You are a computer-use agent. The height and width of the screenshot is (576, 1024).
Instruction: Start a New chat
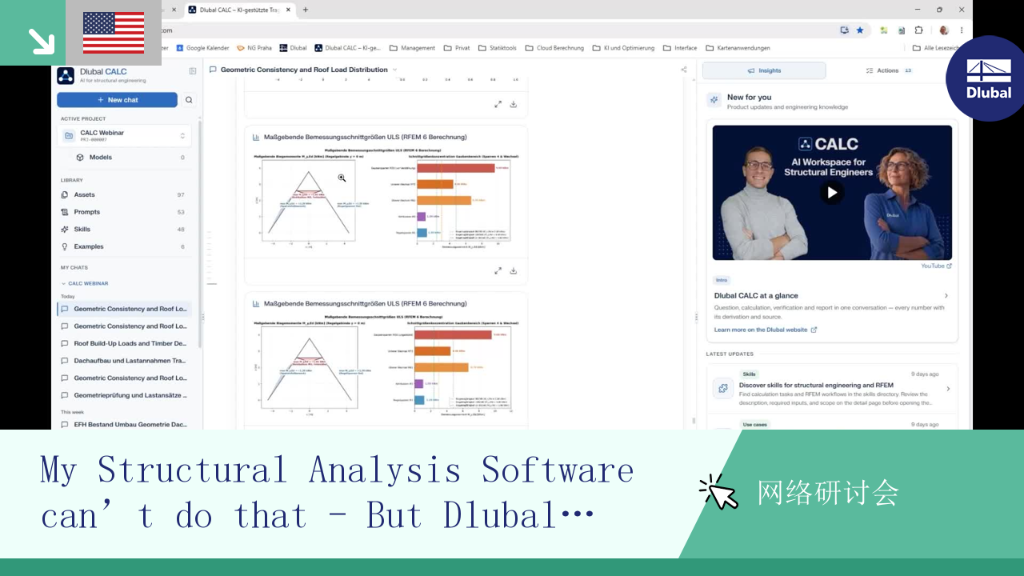point(117,100)
